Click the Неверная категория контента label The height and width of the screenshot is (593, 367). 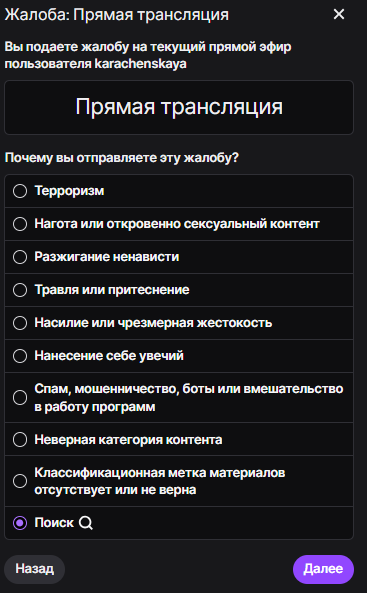pyautogui.click(x=128, y=439)
